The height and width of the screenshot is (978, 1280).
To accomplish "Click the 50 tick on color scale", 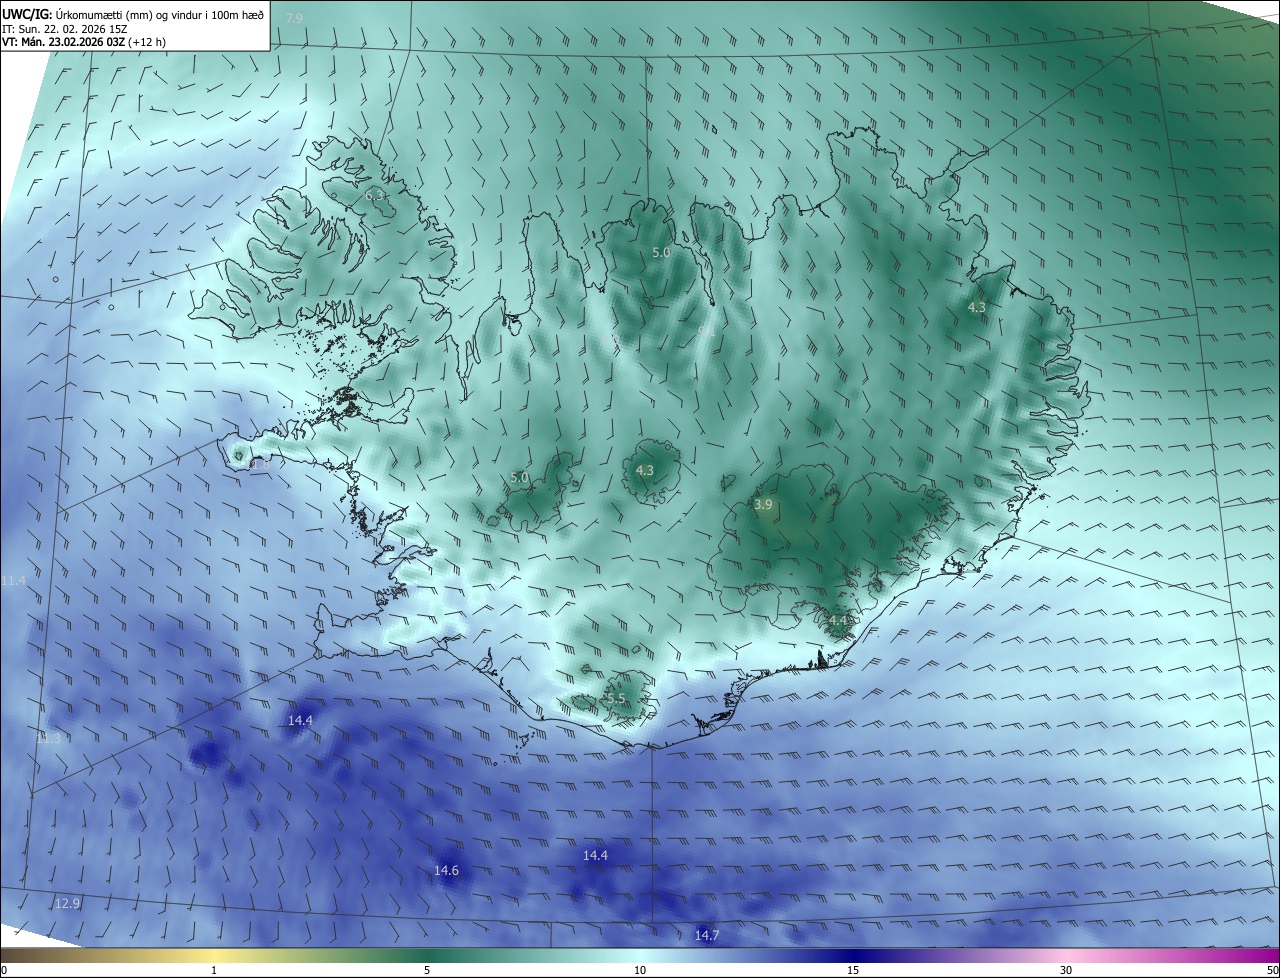I will tap(1272, 970).
